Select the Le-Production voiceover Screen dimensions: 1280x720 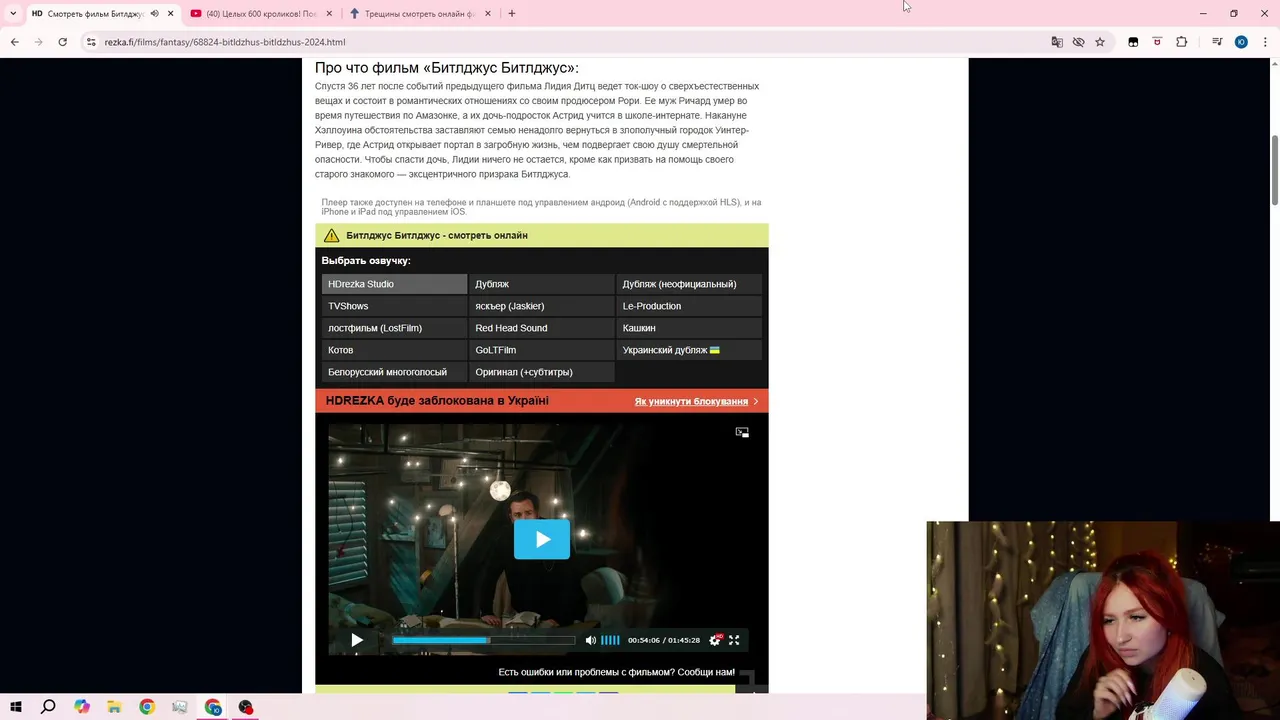pos(689,306)
